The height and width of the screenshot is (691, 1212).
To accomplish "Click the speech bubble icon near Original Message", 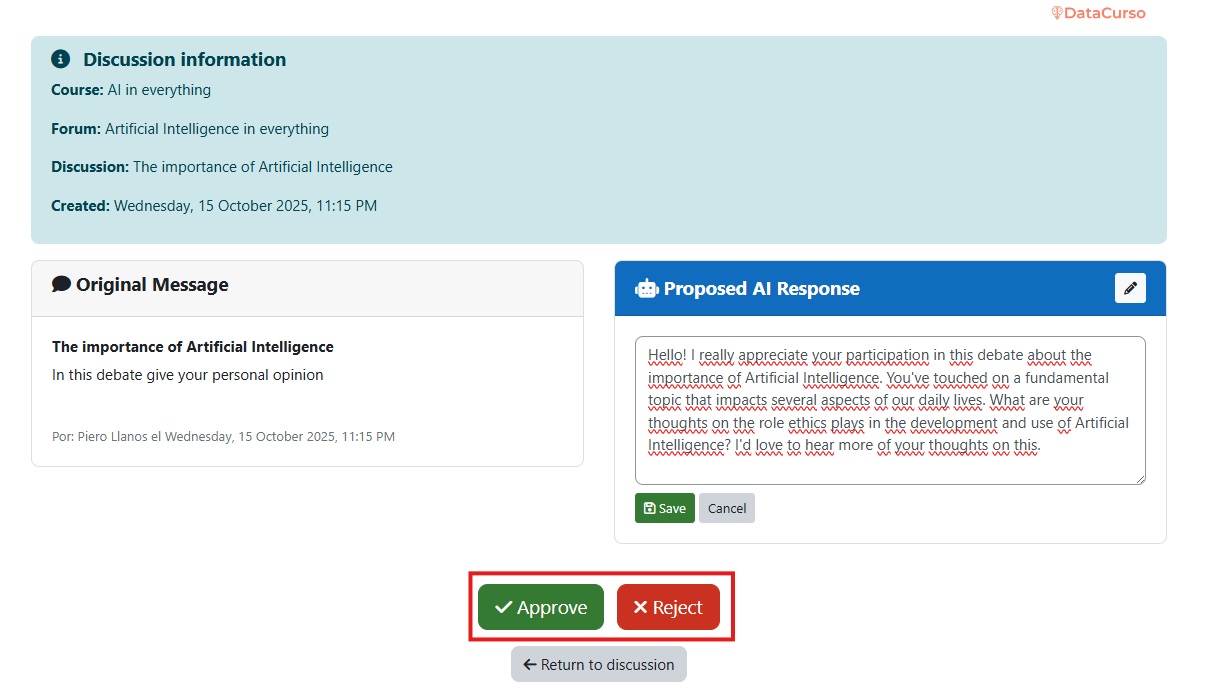I will point(61,283).
